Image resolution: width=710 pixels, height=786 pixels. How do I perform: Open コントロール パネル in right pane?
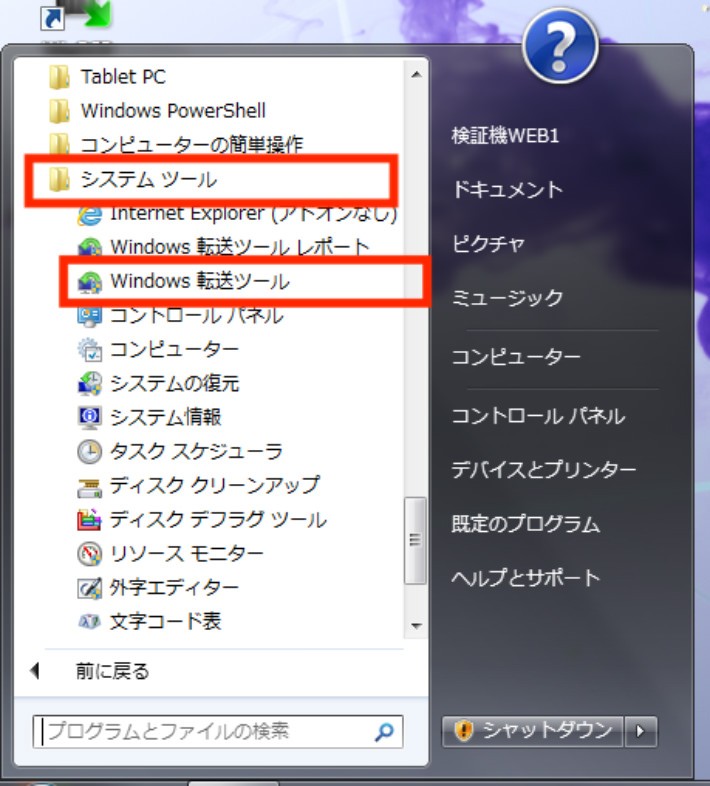(539, 416)
